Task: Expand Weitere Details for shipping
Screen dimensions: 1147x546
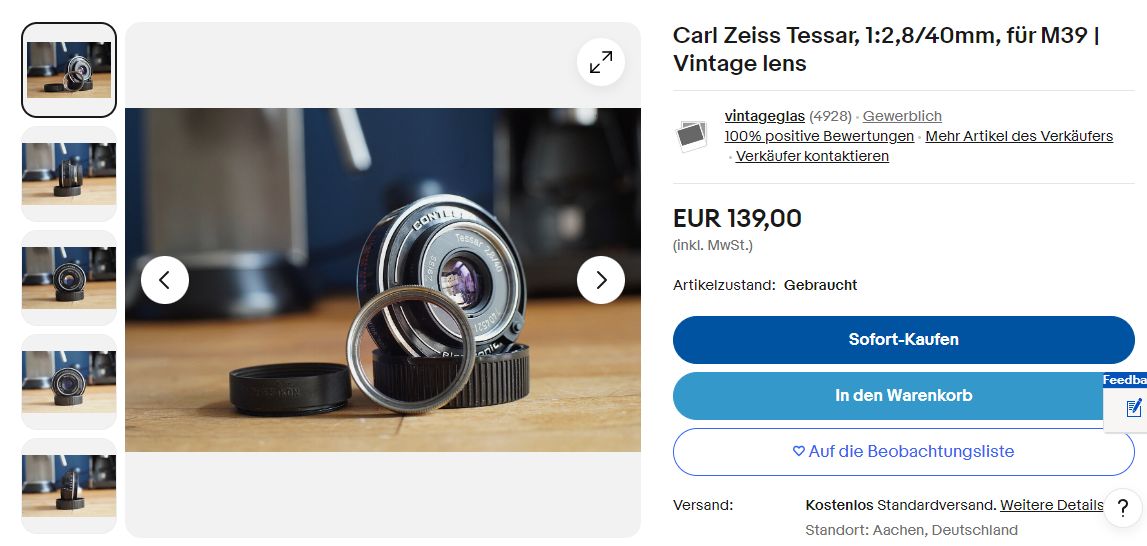Action: (x=1051, y=505)
